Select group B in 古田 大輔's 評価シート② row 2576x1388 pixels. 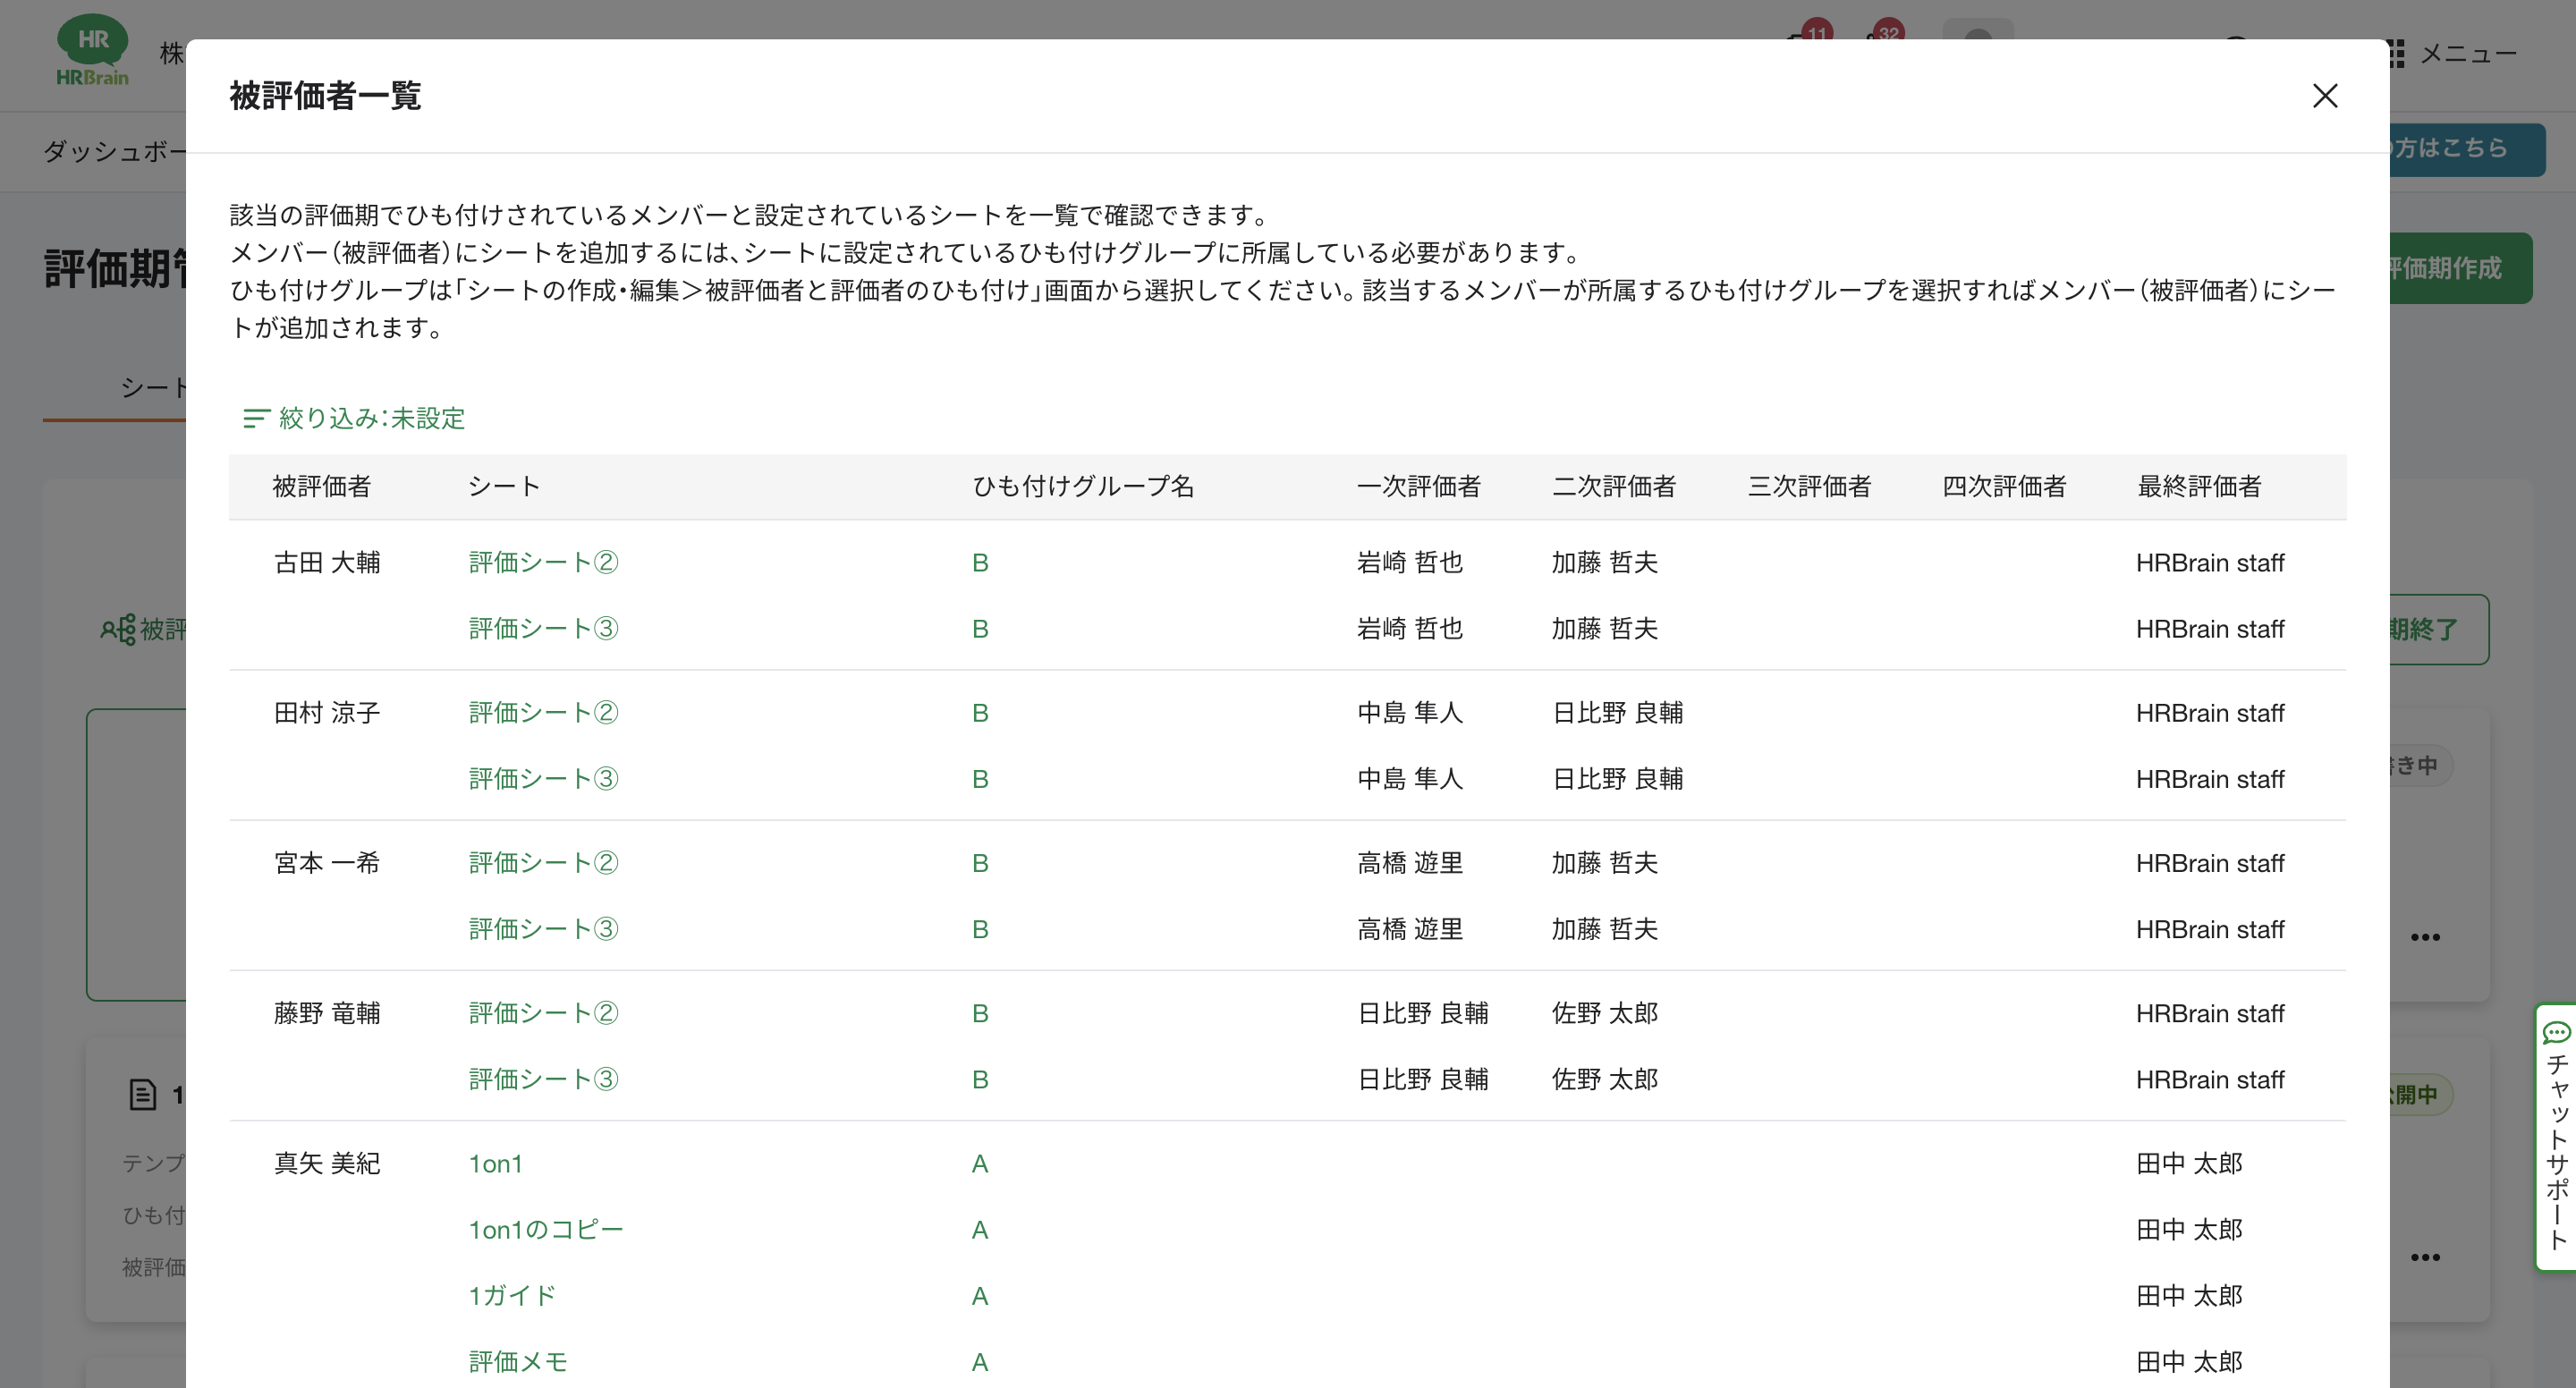click(x=980, y=563)
